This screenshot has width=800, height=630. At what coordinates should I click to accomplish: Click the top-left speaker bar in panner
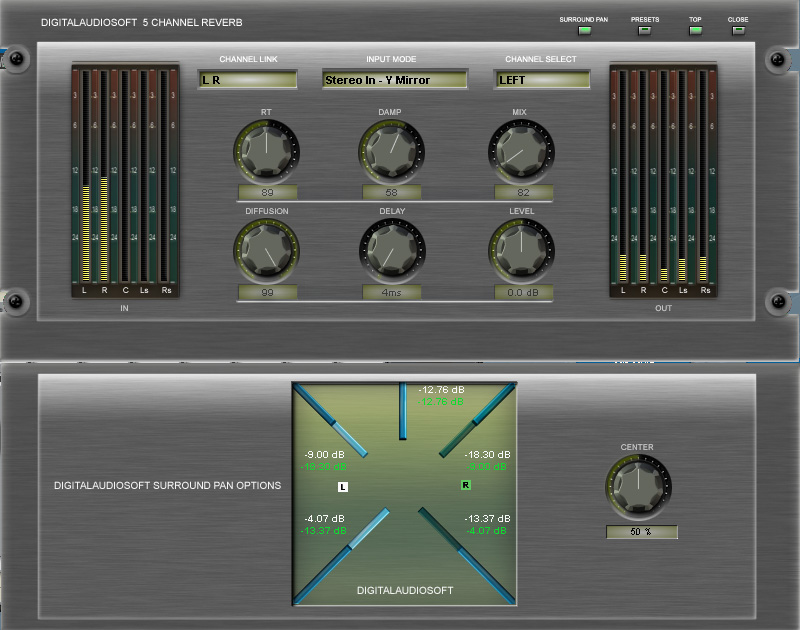click(331, 420)
